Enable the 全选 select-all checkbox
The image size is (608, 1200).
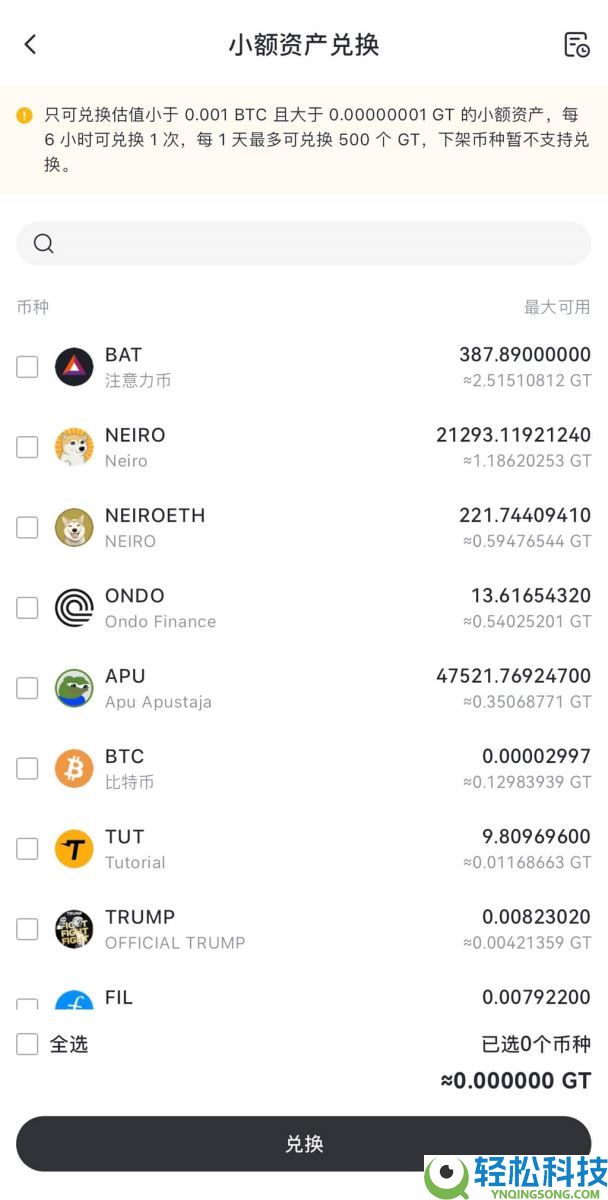[27, 1044]
